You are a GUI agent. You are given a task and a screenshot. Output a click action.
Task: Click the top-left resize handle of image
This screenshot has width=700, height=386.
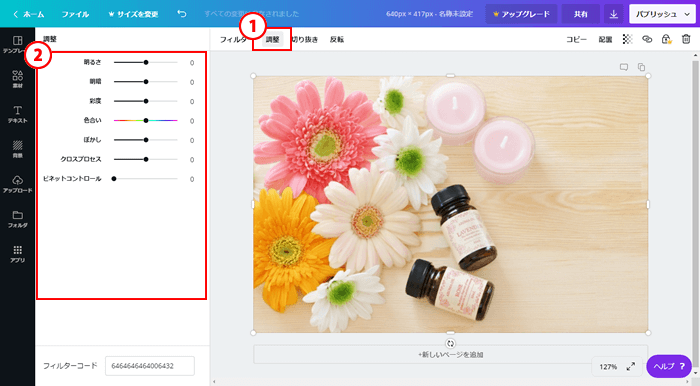pos(254,76)
